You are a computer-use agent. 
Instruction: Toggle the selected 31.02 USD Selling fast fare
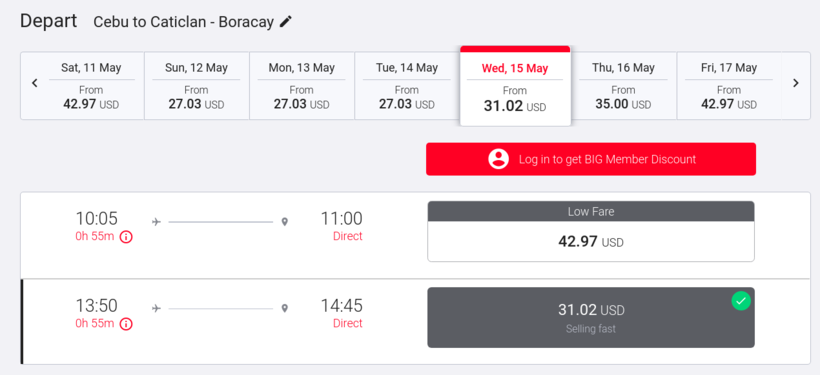(x=591, y=317)
